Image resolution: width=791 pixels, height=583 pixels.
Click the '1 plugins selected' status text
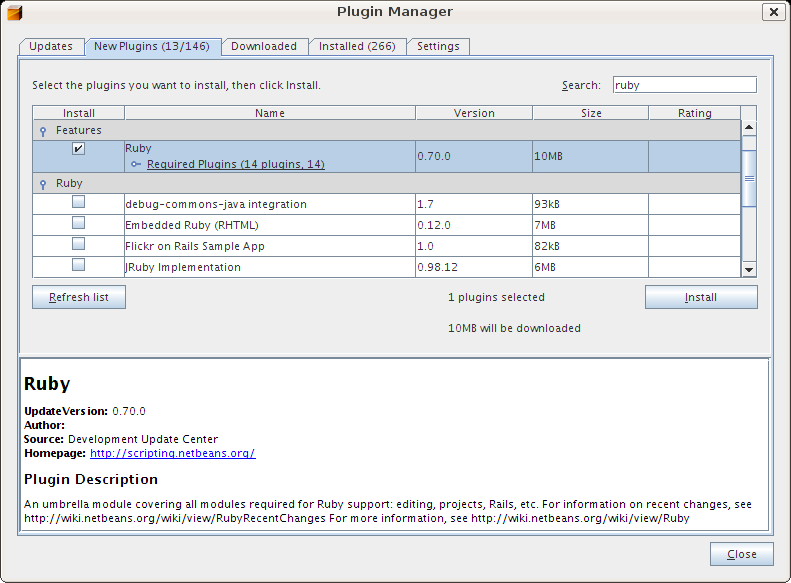point(496,297)
